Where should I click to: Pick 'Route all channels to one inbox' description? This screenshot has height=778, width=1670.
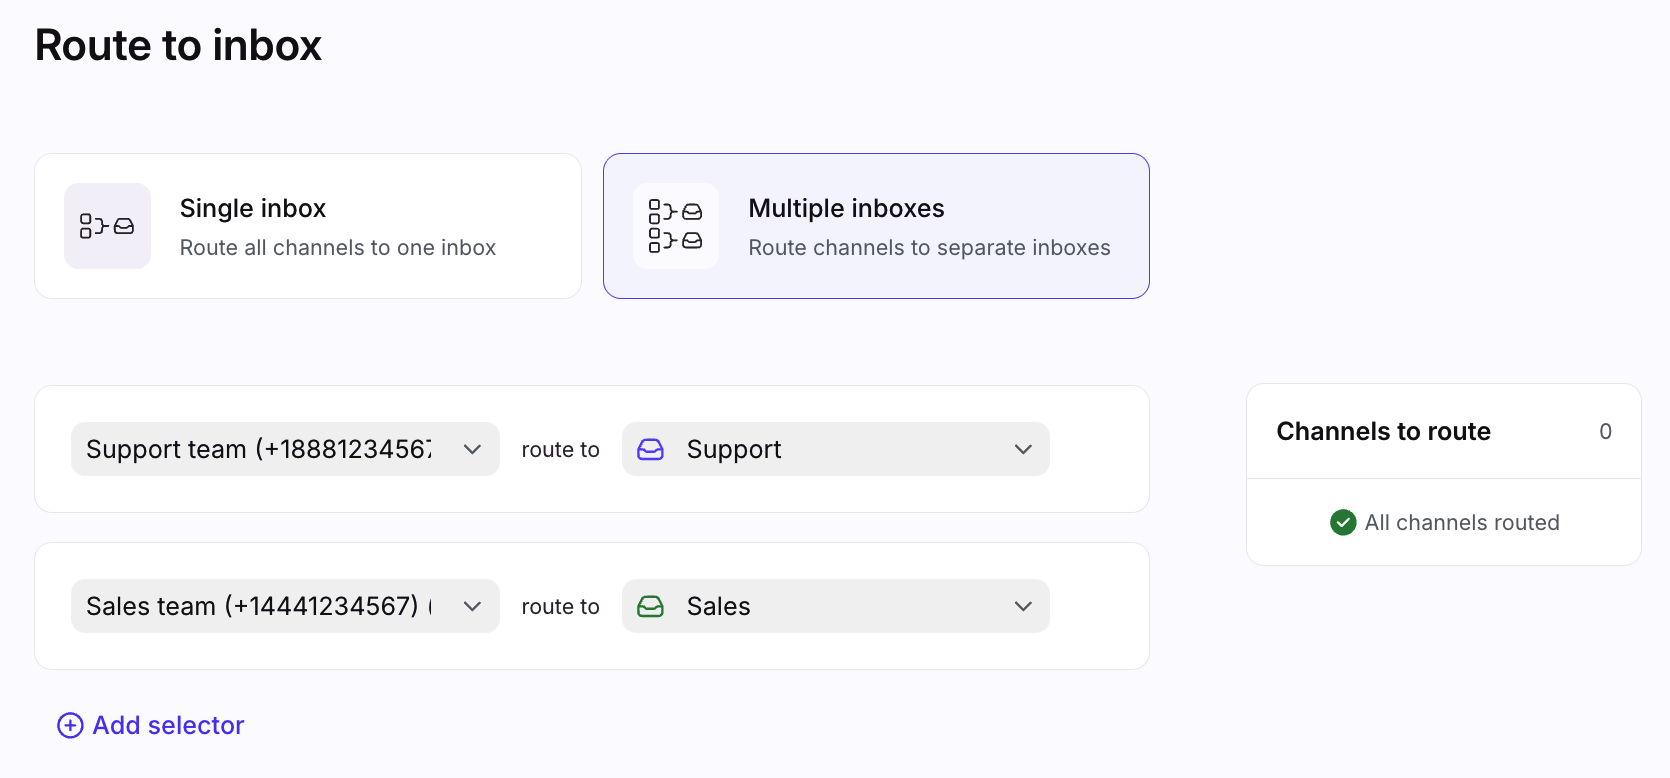point(338,248)
